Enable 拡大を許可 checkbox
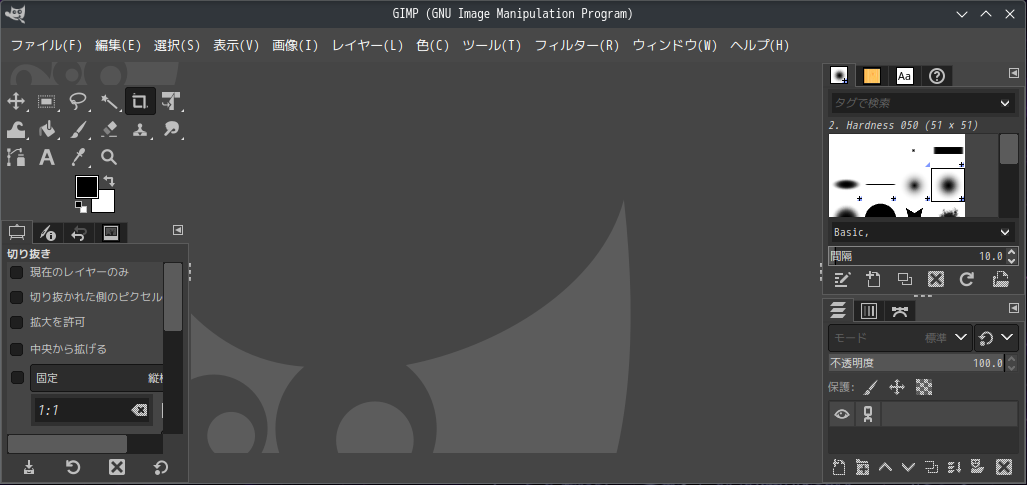Image resolution: width=1027 pixels, height=485 pixels. coord(16,322)
